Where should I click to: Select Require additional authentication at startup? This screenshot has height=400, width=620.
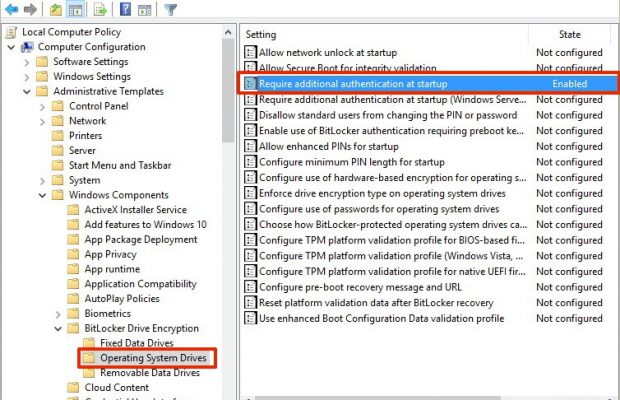352,84
